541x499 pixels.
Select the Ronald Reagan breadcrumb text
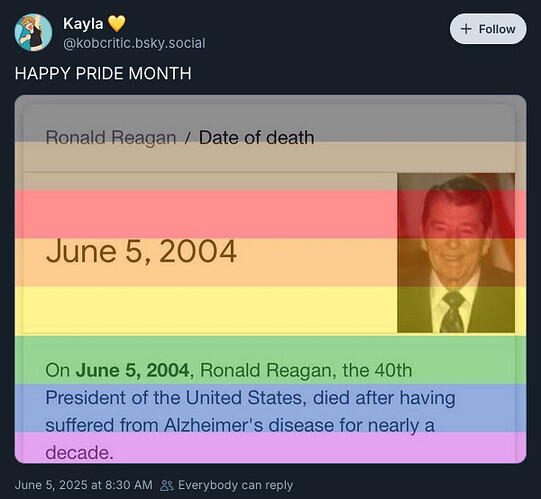pyautogui.click(x=111, y=138)
